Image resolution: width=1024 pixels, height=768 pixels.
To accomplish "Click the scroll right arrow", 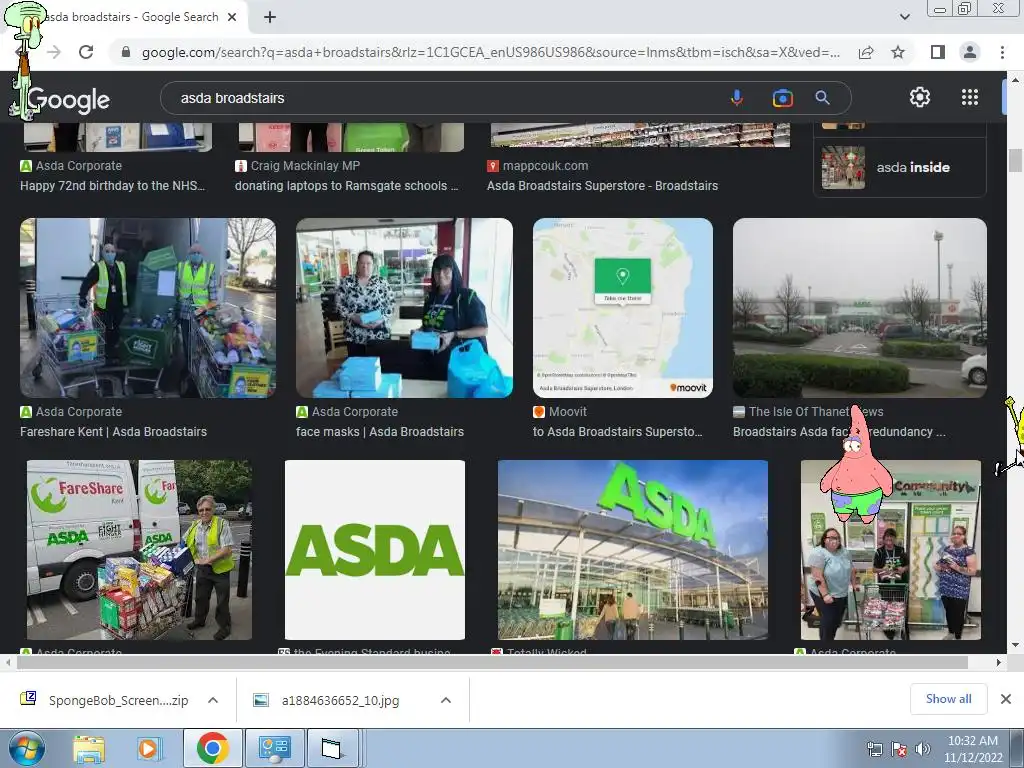I will tap(998, 662).
